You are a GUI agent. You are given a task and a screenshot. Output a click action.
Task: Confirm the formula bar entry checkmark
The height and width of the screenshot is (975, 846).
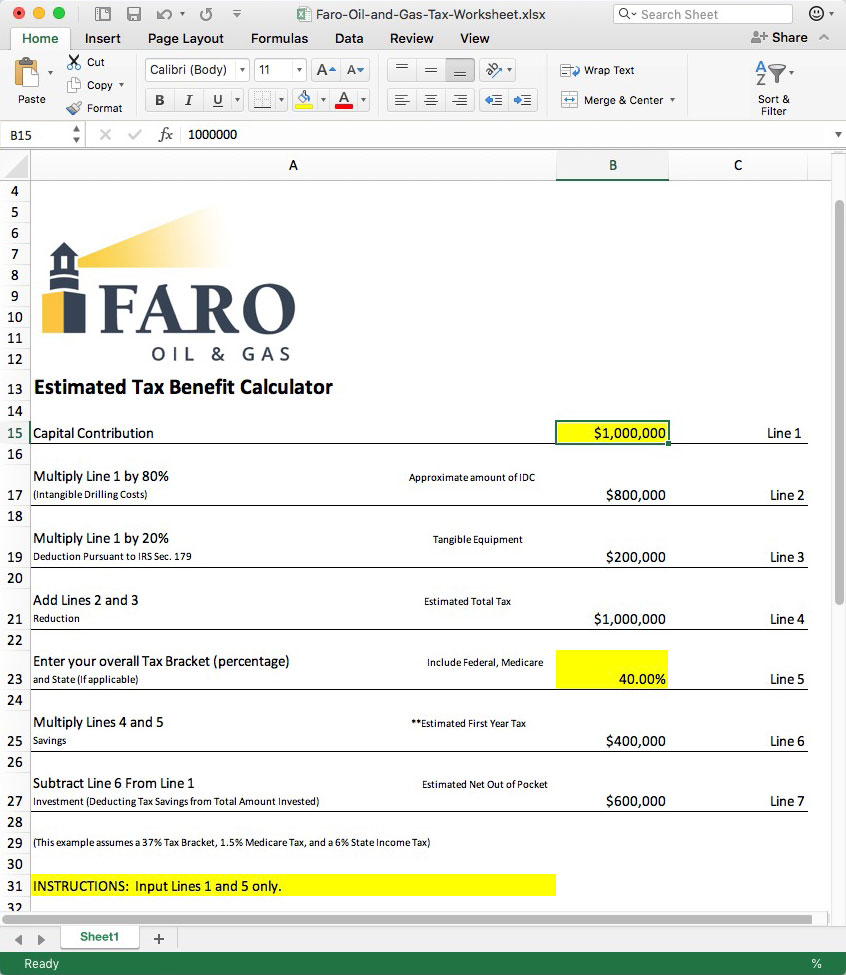[134, 134]
